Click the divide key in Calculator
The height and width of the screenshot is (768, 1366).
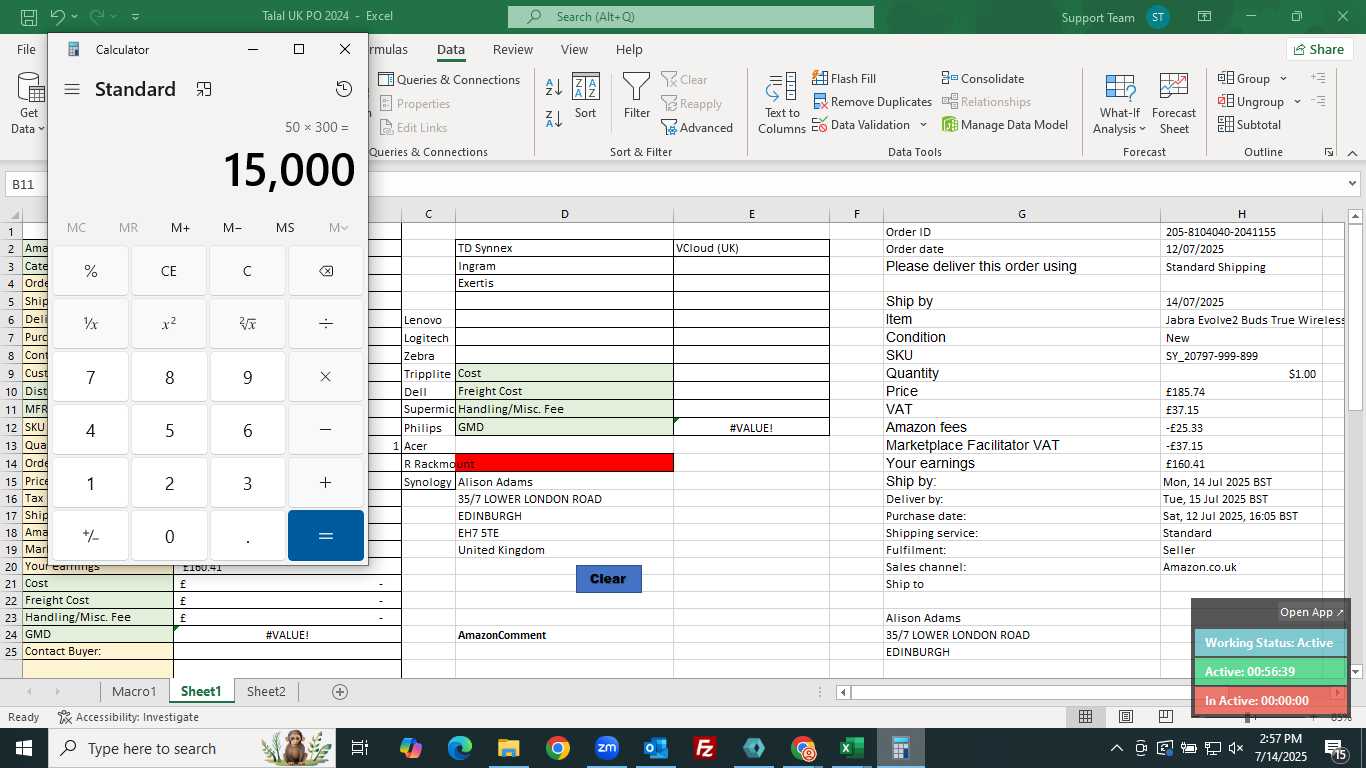326,324
